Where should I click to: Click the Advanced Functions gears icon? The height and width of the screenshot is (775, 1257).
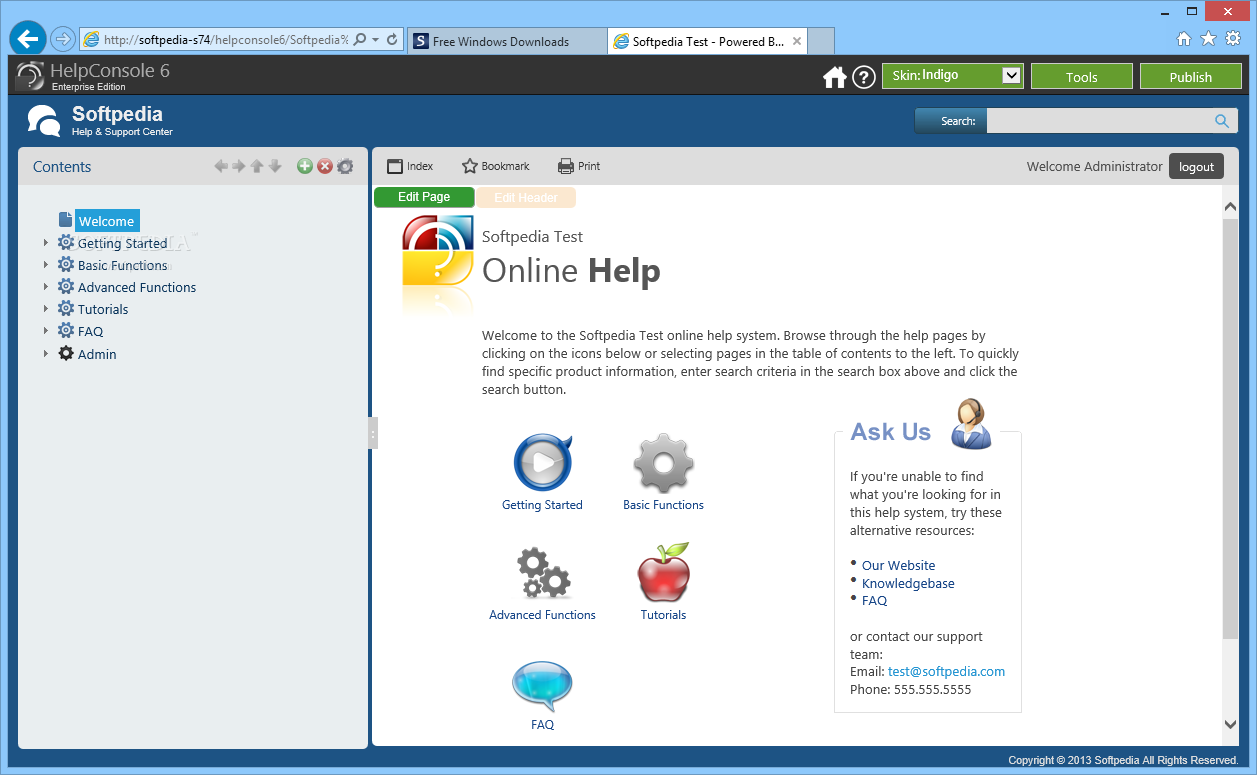click(542, 573)
